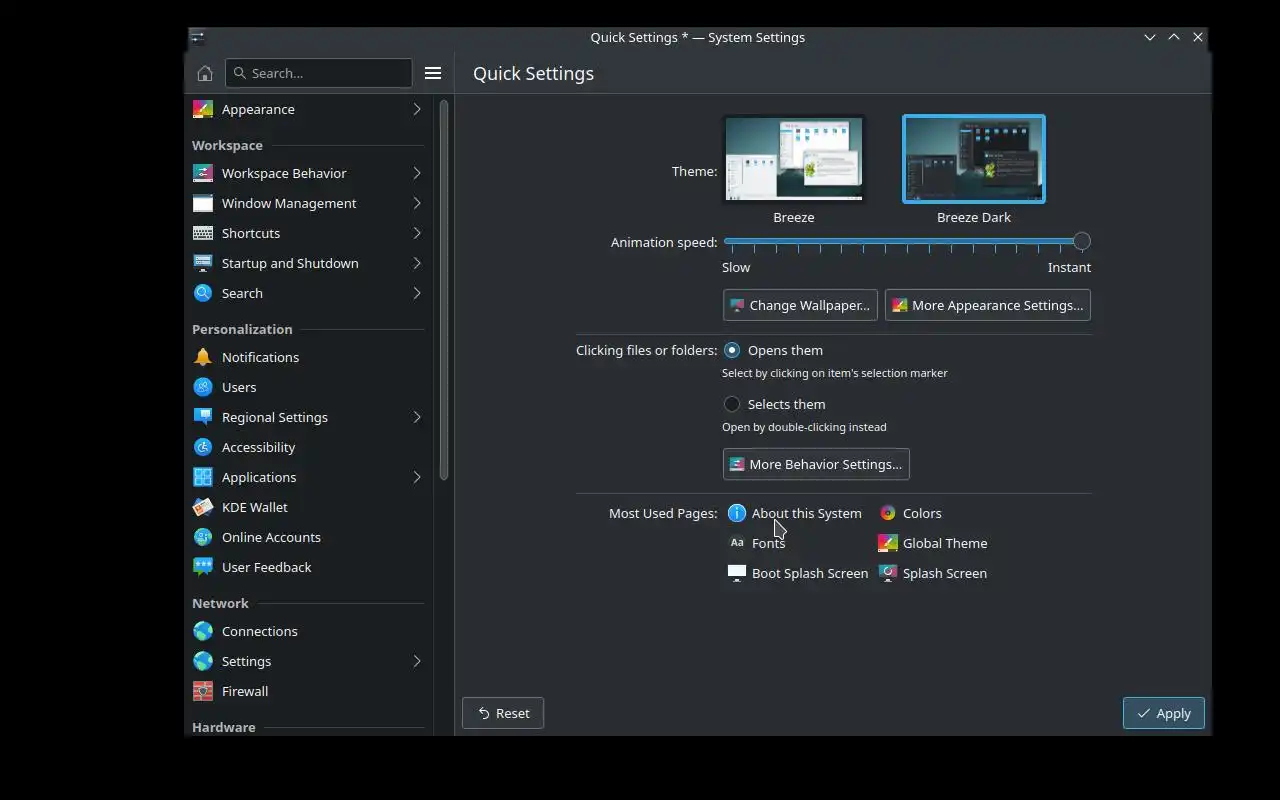The image size is (1280, 800).
Task: Click the Firewall brick icon
Action: 203,691
